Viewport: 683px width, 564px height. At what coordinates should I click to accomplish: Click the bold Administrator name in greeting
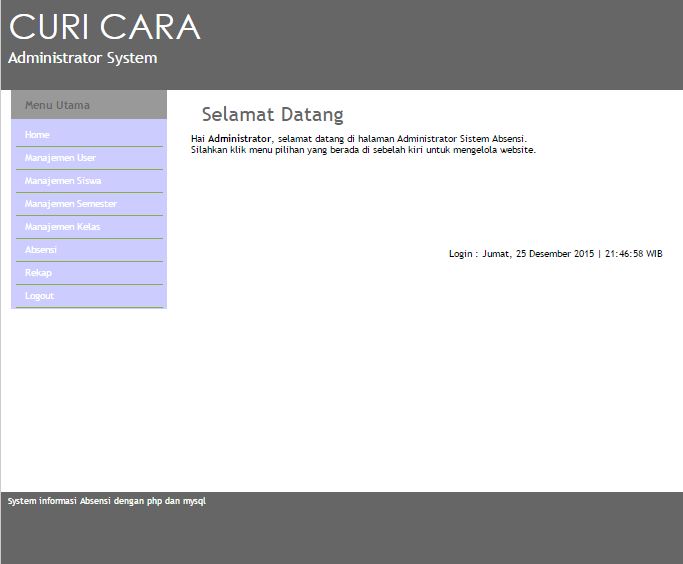(x=239, y=139)
